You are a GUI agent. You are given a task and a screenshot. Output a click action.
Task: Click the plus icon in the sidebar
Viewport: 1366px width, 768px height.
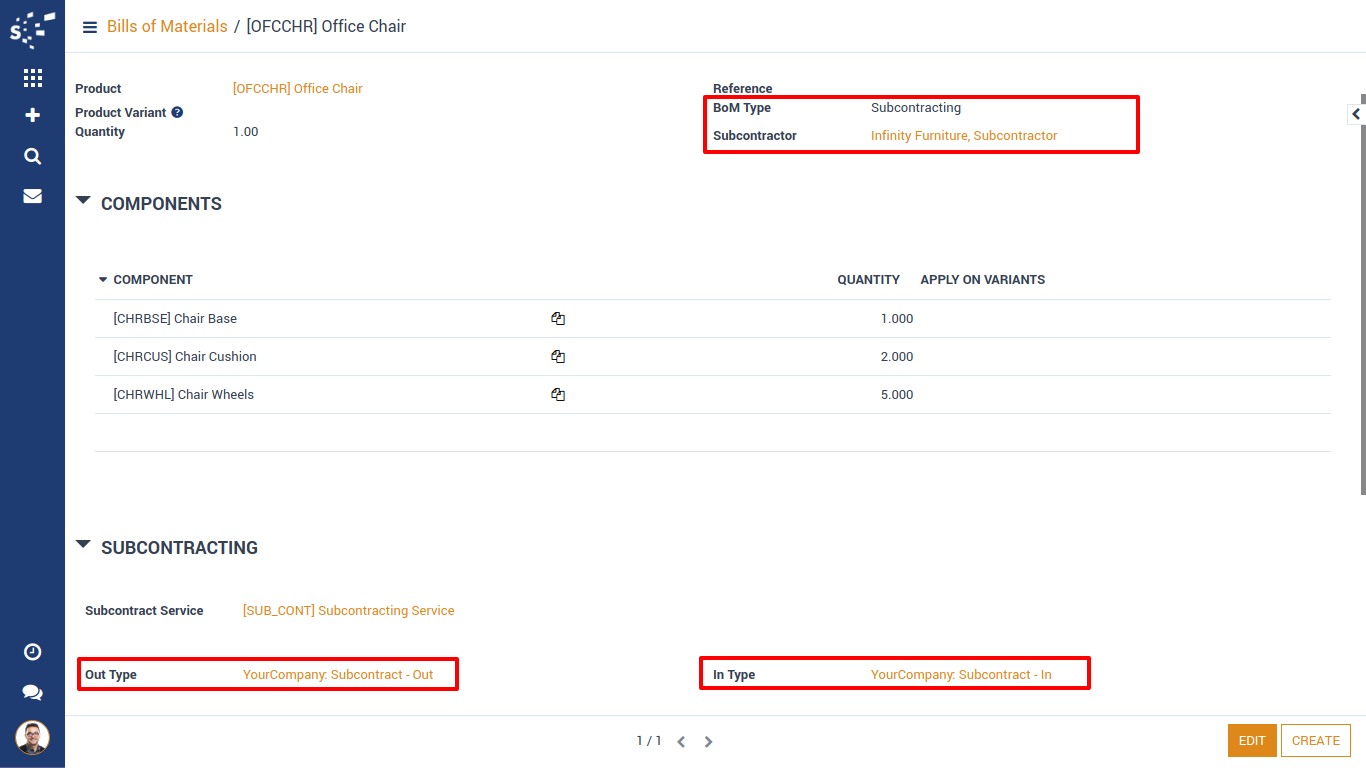pos(32,116)
